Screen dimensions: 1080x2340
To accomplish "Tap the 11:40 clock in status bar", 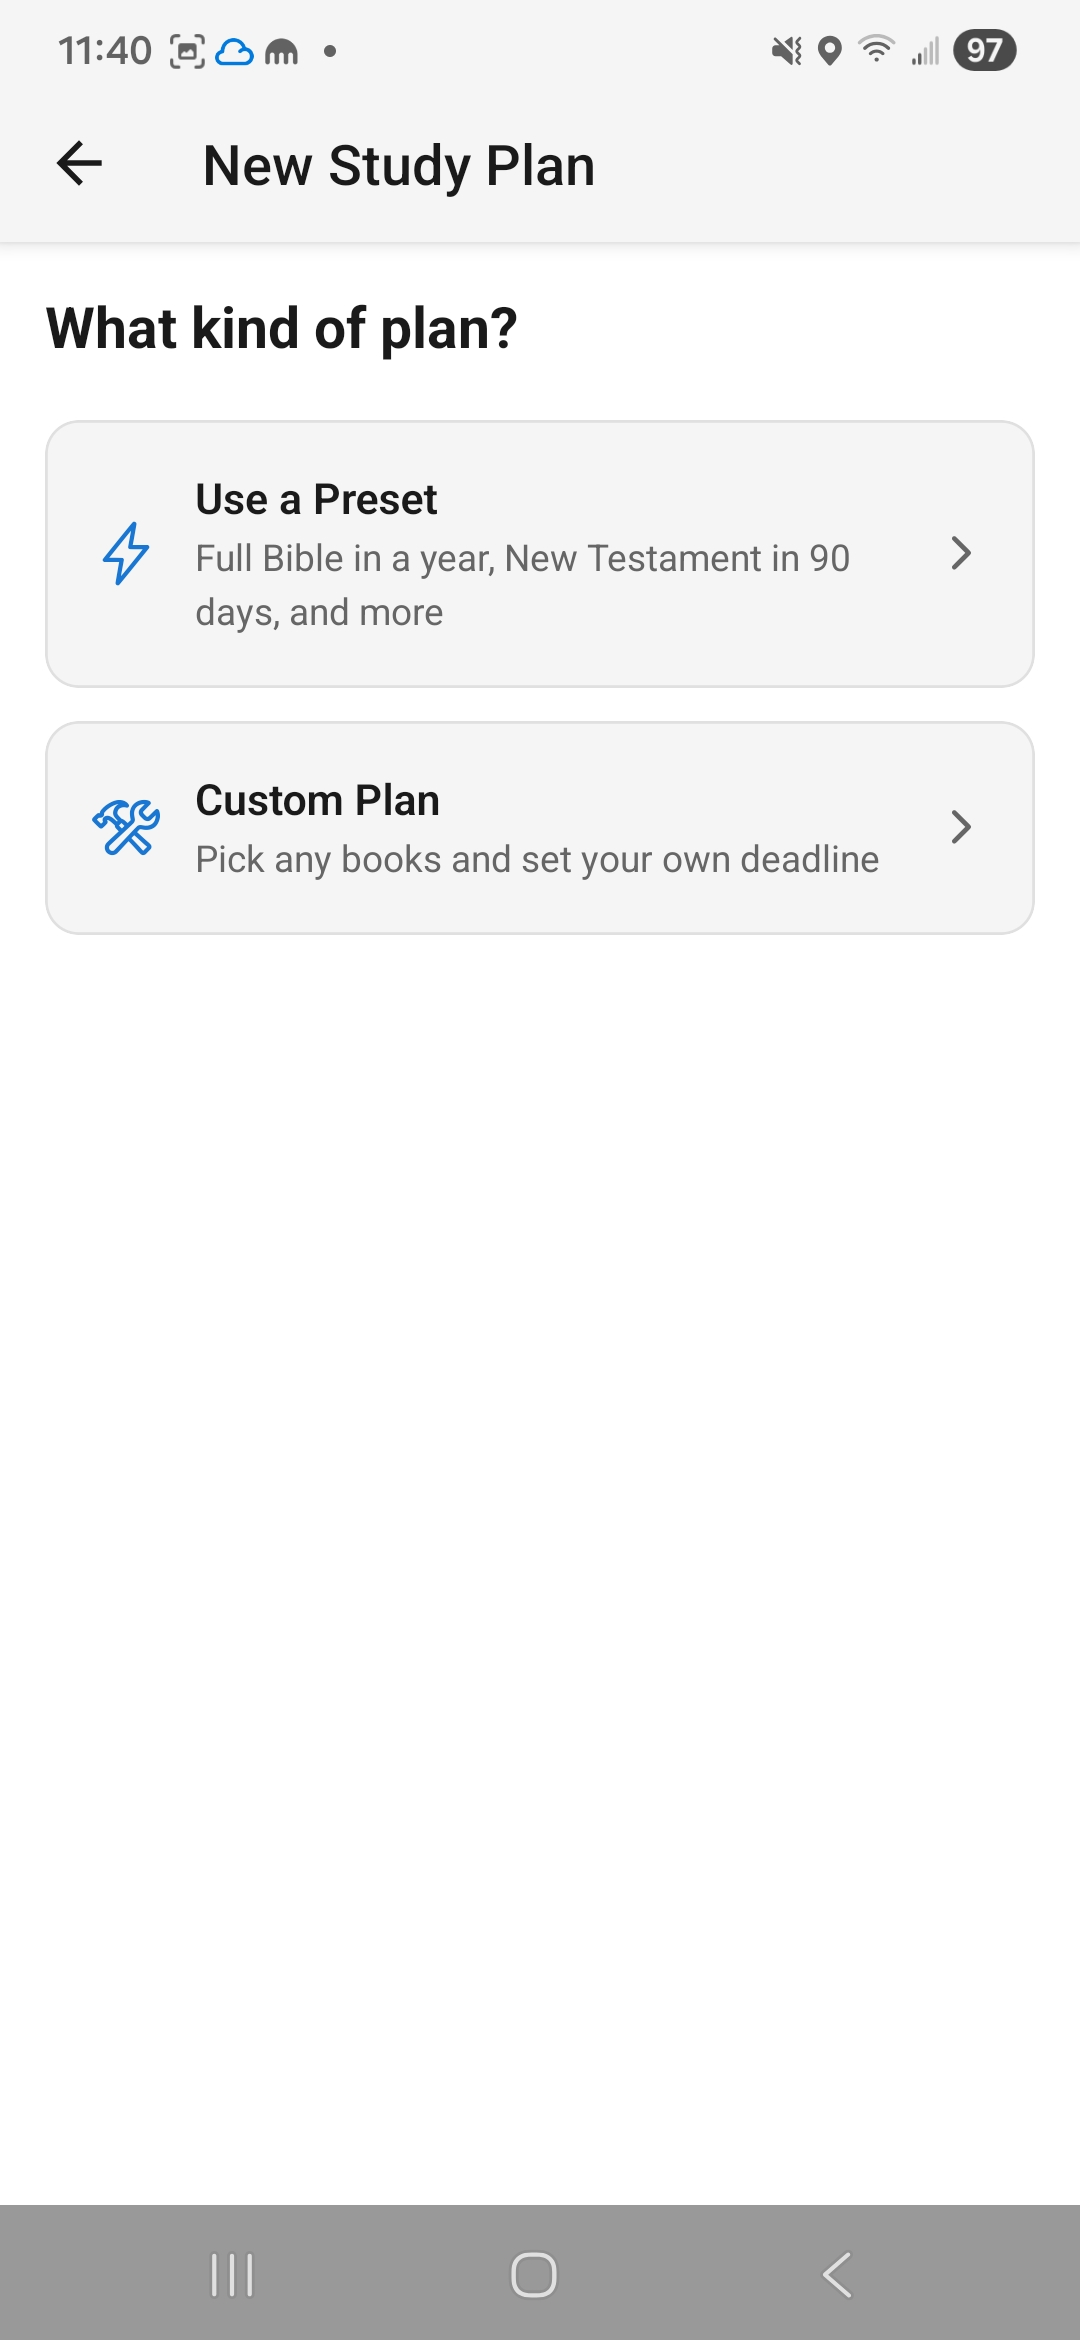I will click(104, 50).
